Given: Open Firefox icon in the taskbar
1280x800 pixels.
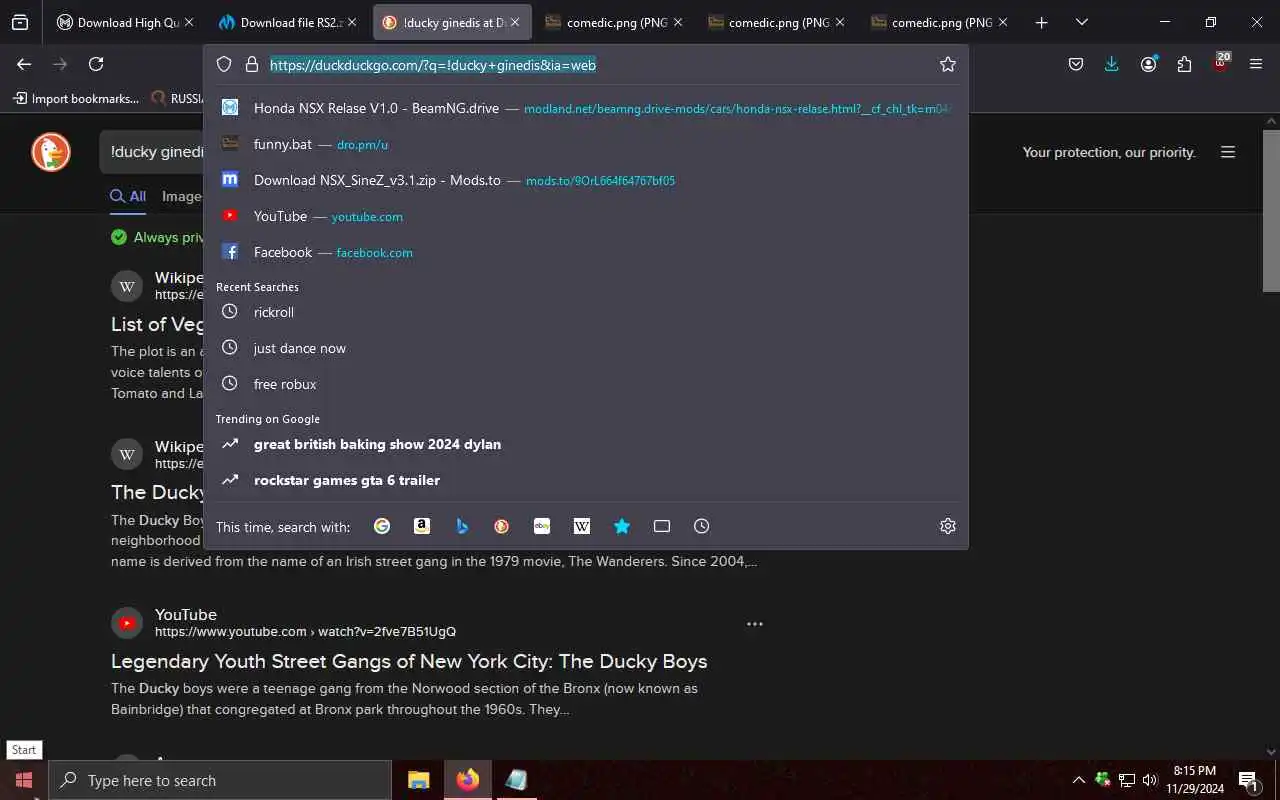Looking at the screenshot, I should point(467,780).
